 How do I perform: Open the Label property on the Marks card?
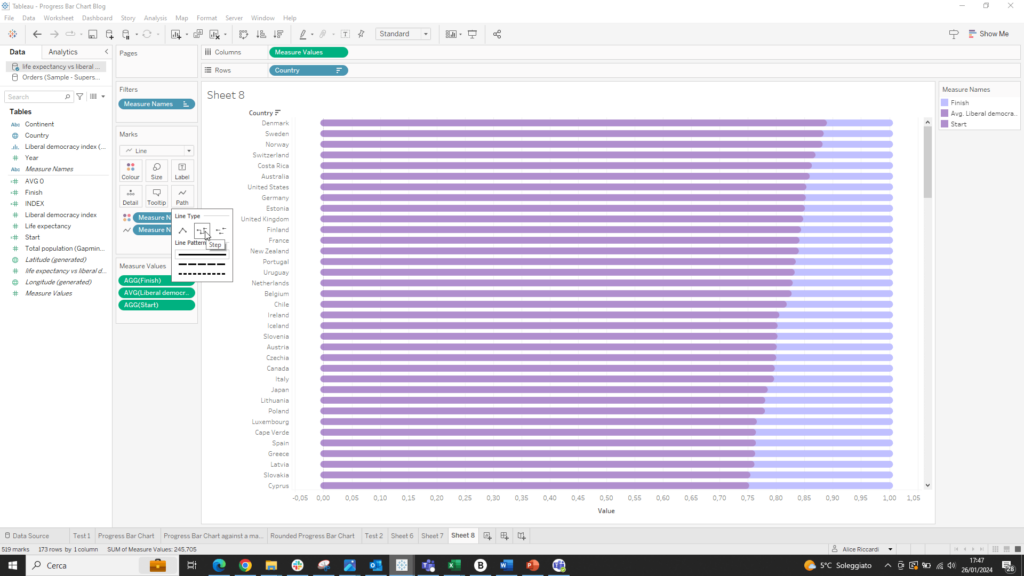[x=181, y=170]
